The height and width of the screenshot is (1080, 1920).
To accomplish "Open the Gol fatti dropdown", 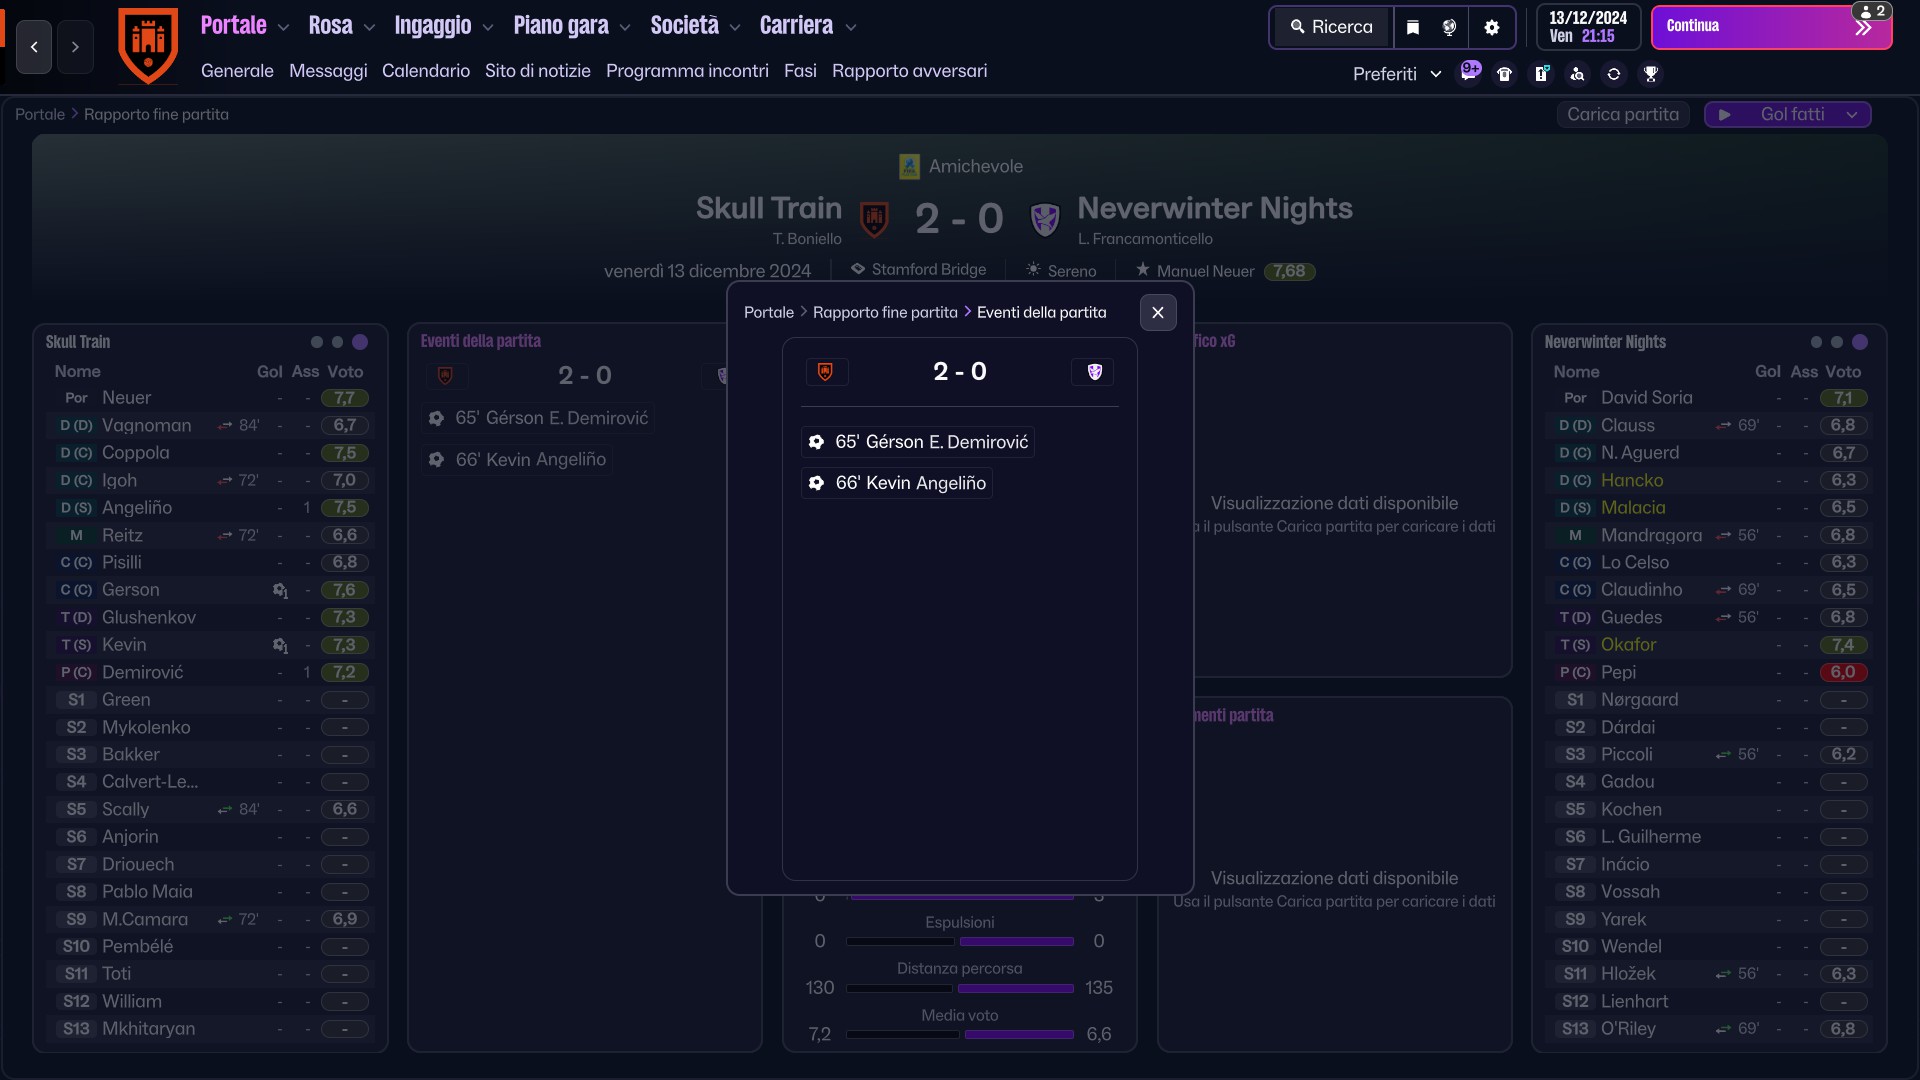I will click(1788, 114).
